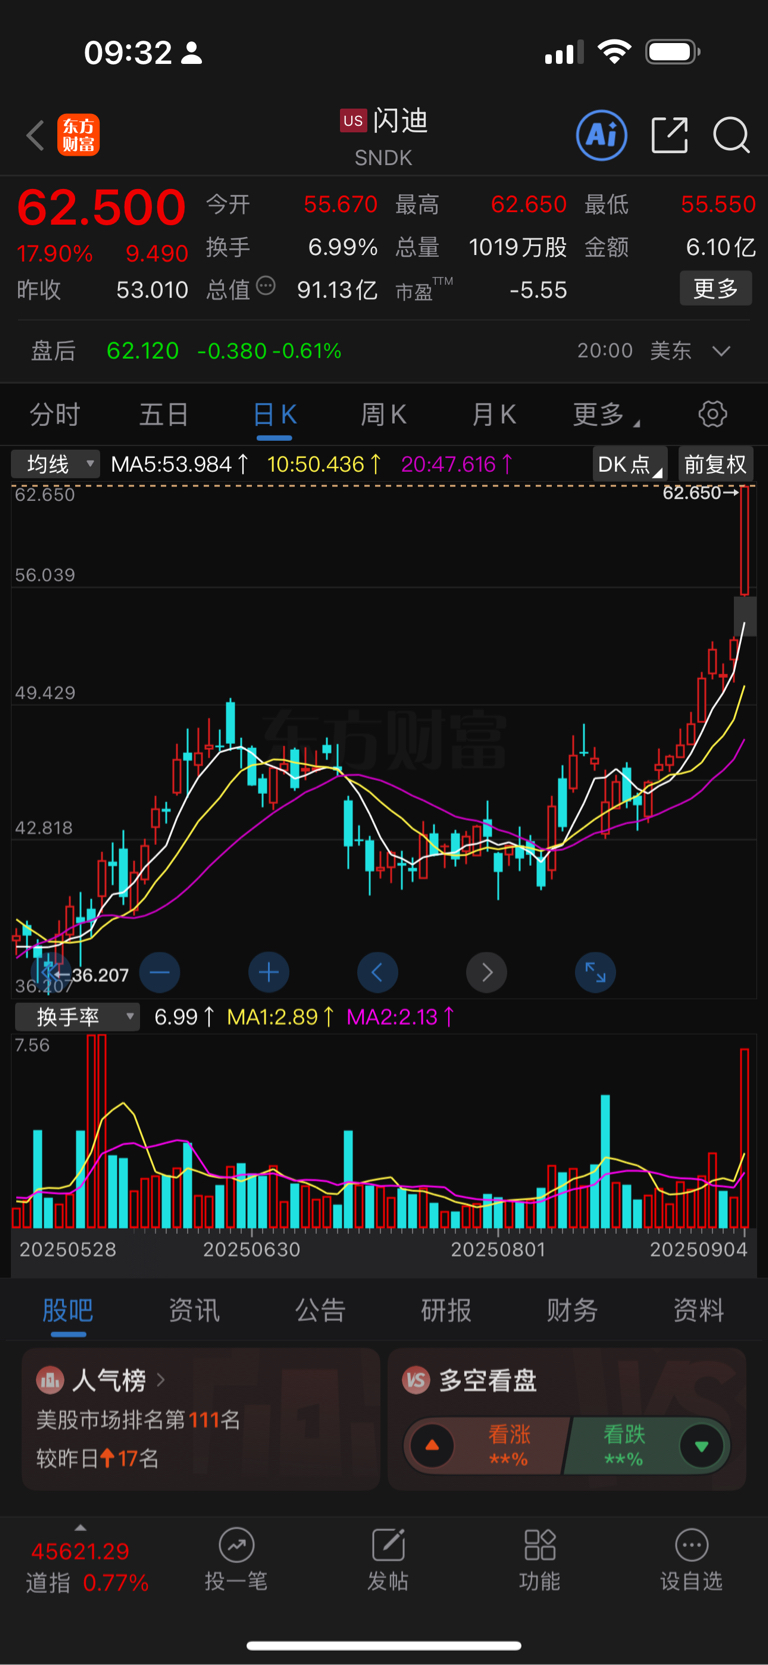Open the 资料 tab

pyautogui.click(x=698, y=1310)
